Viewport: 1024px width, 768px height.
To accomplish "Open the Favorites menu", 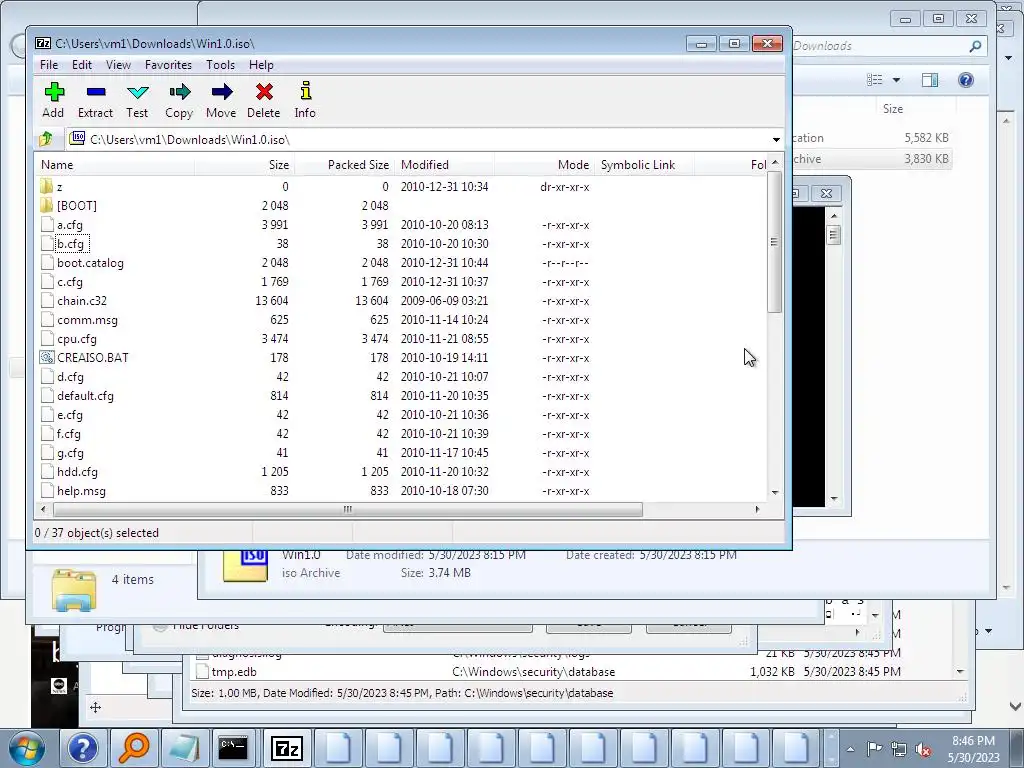I will [168, 65].
